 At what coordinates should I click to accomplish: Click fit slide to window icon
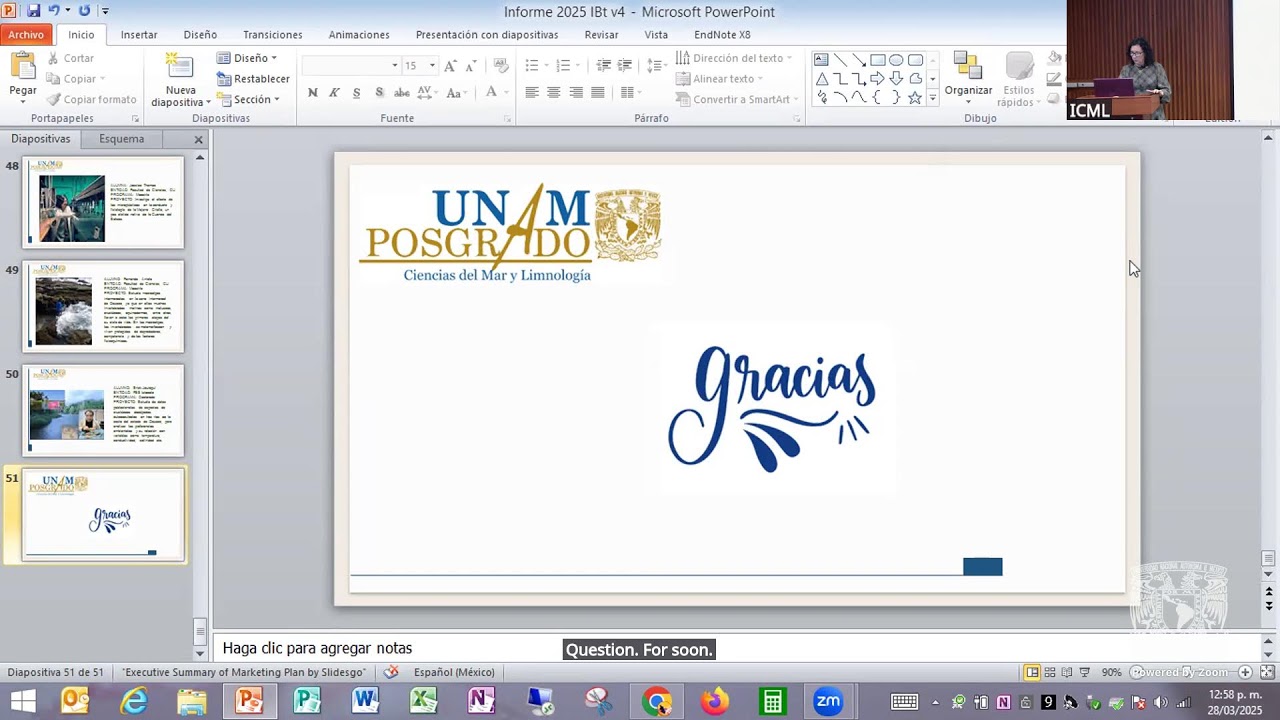coord(1267,672)
